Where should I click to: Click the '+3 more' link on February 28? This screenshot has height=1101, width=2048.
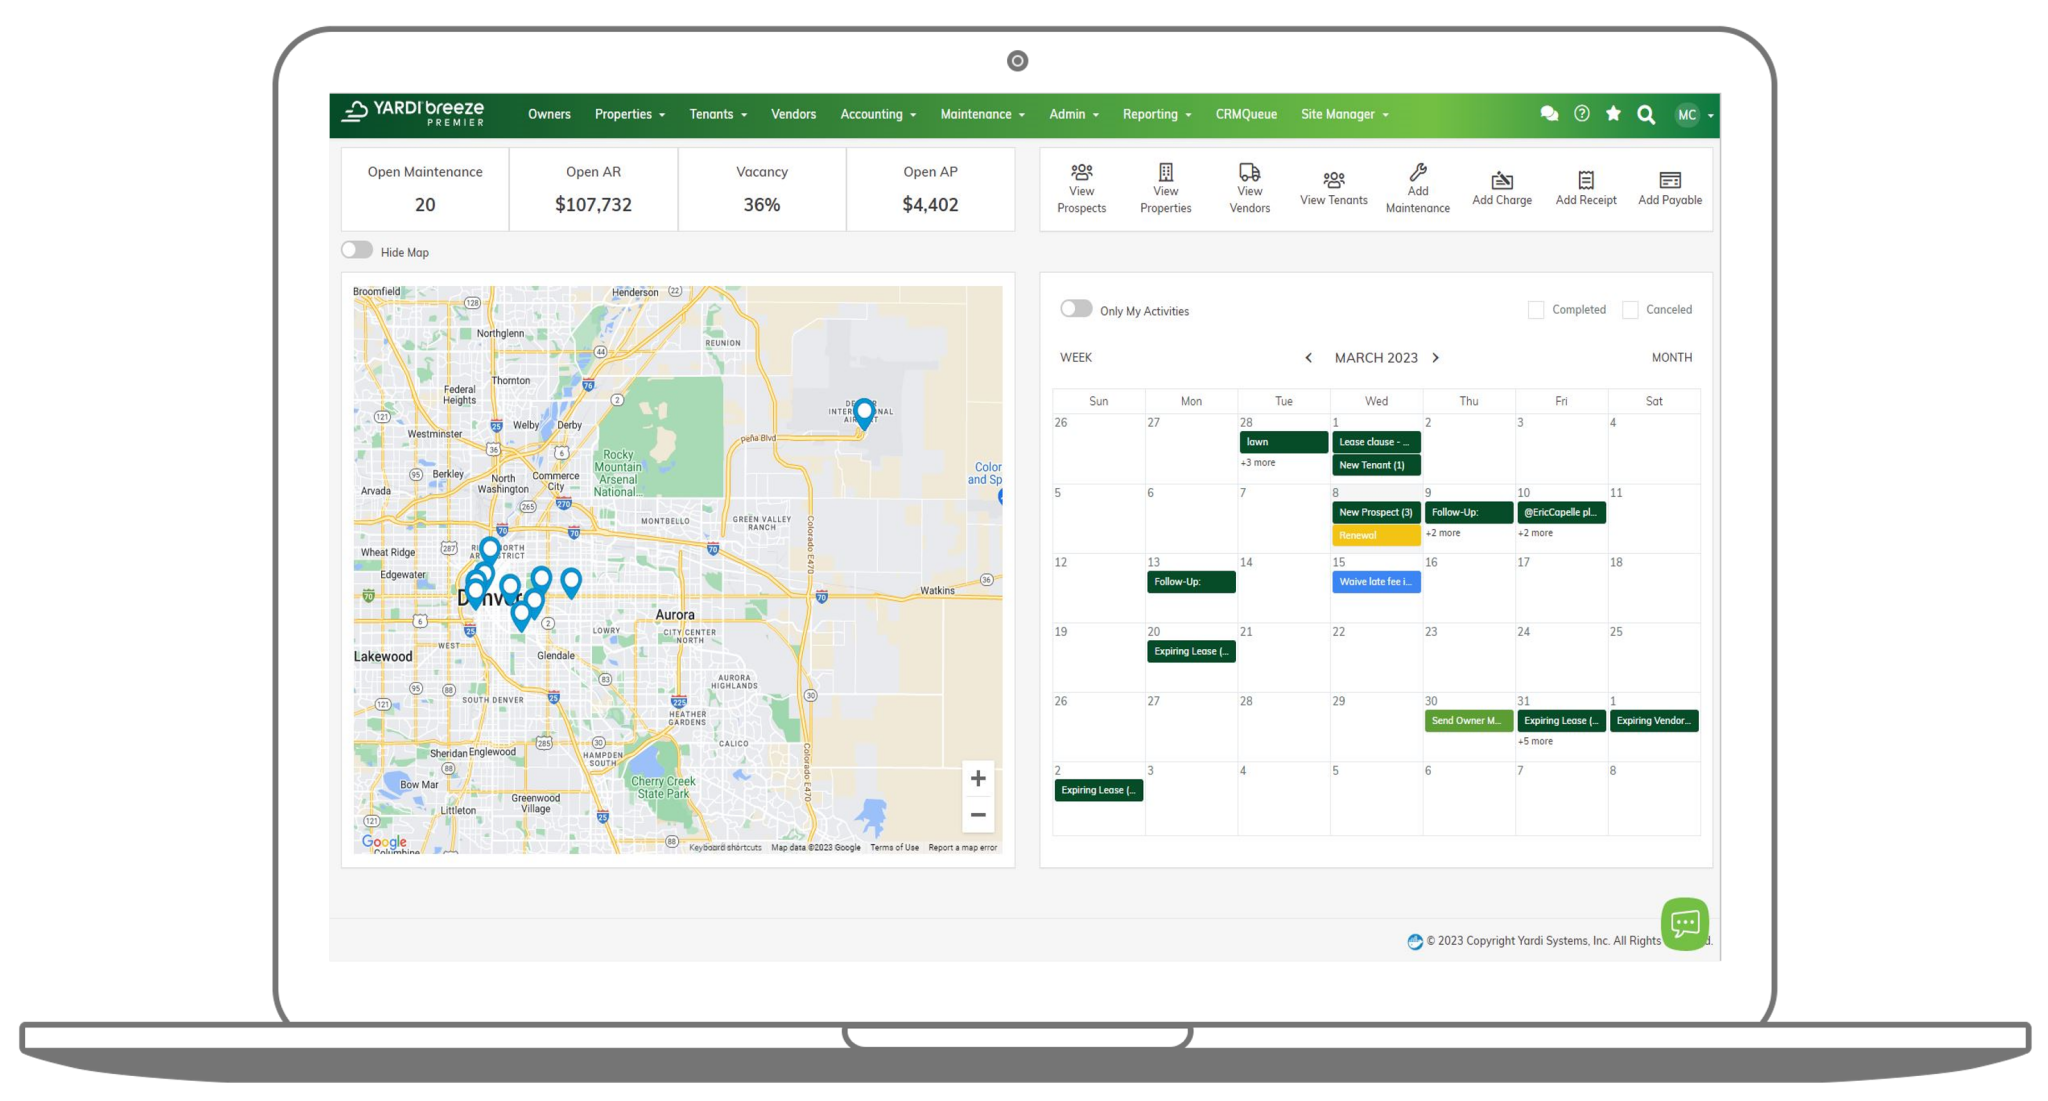[1258, 463]
